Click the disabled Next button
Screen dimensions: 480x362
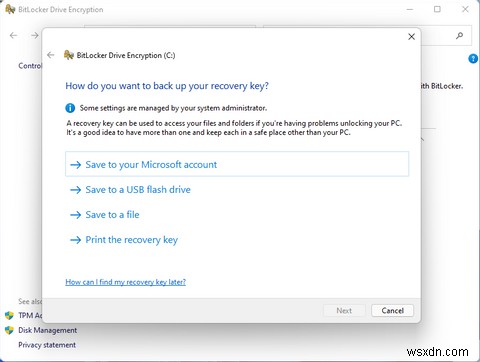[x=344, y=311]
